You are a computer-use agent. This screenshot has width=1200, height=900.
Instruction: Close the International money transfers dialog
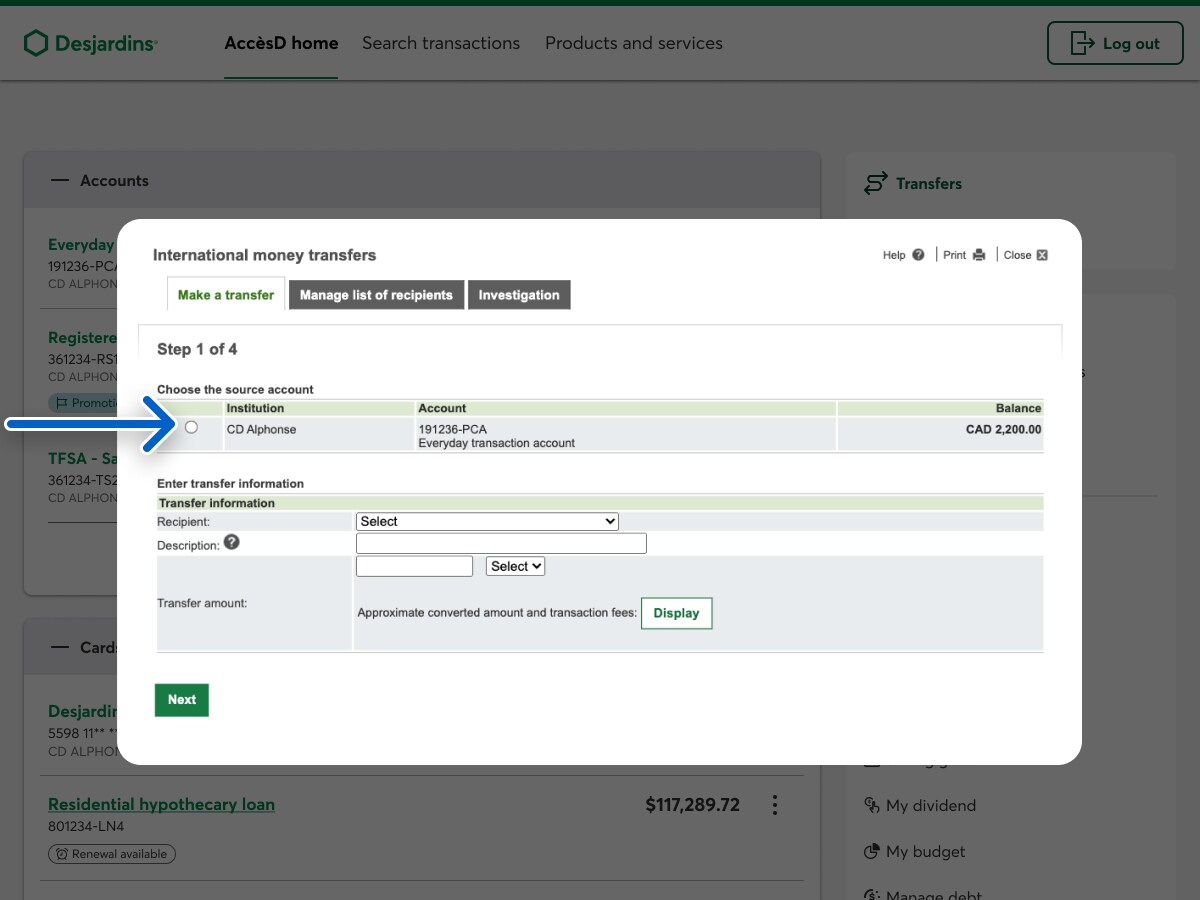[x=1041, y=255]
